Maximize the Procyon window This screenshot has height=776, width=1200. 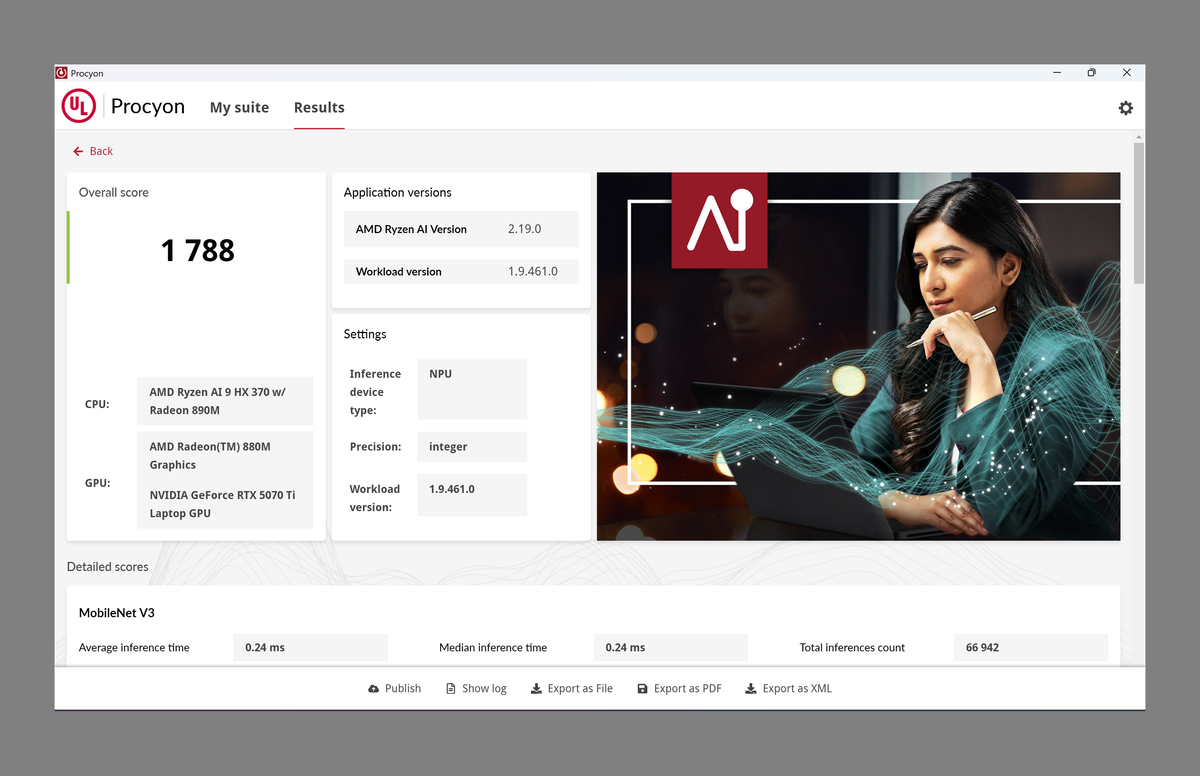[1091, 73]
